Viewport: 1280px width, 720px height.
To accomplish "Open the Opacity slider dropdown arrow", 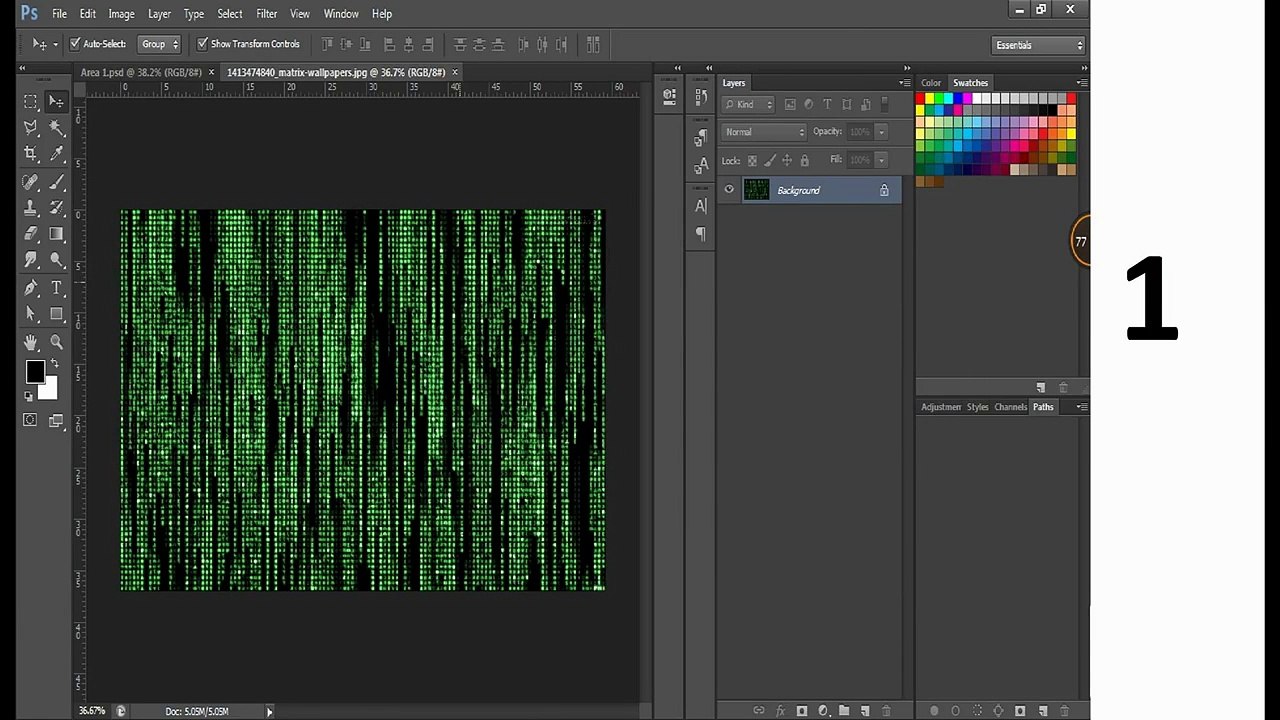I will point(881,132).
